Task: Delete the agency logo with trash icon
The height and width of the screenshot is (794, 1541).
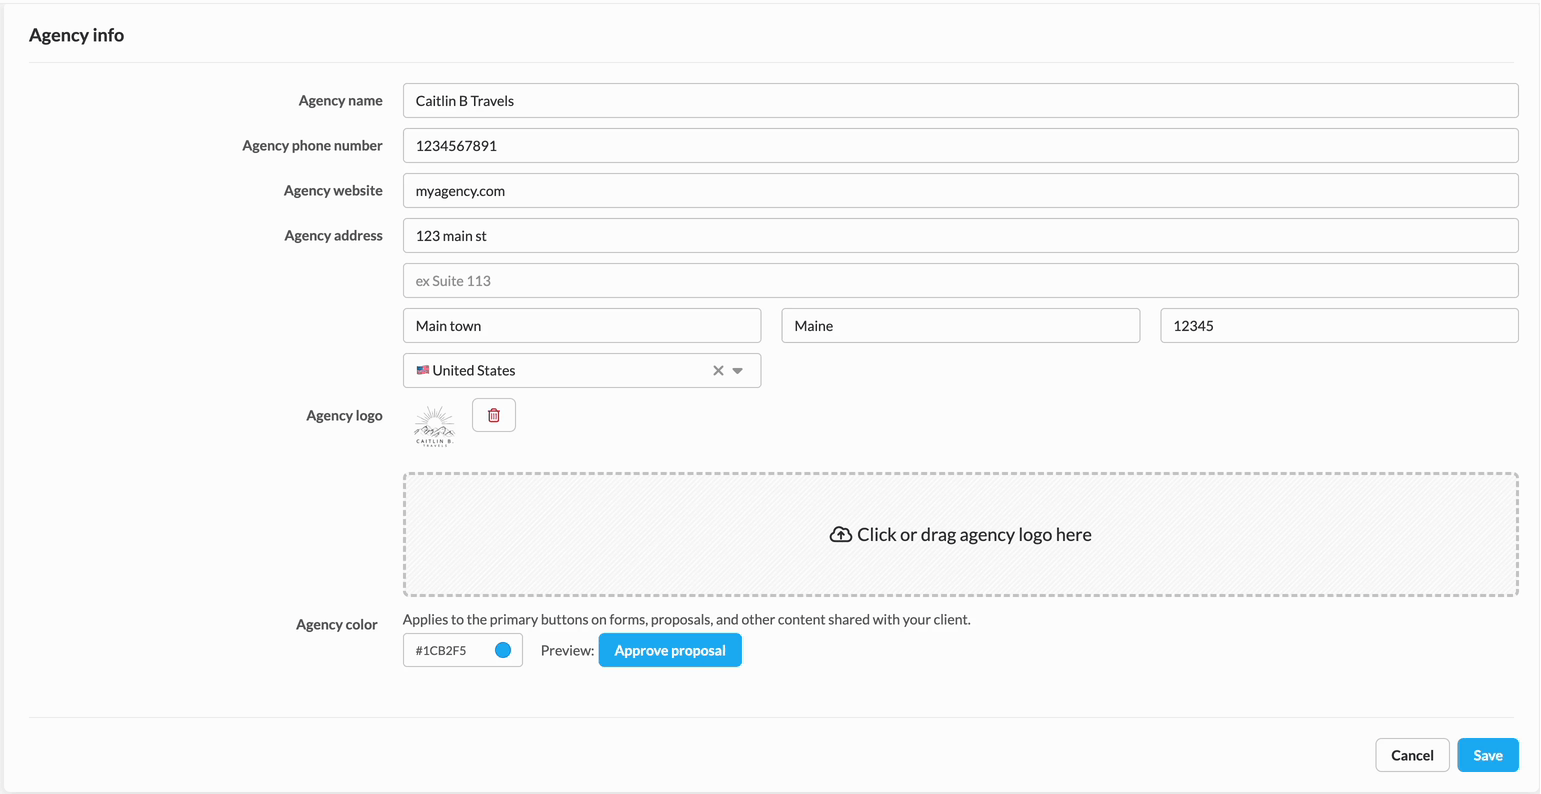Action: tap(493, 415)
